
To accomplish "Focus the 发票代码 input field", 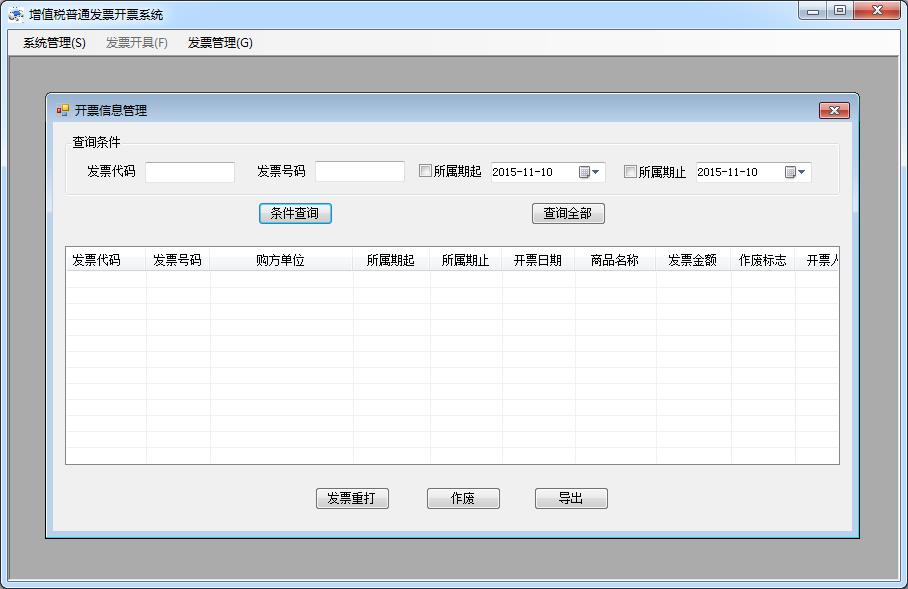I will click(190, 172).
